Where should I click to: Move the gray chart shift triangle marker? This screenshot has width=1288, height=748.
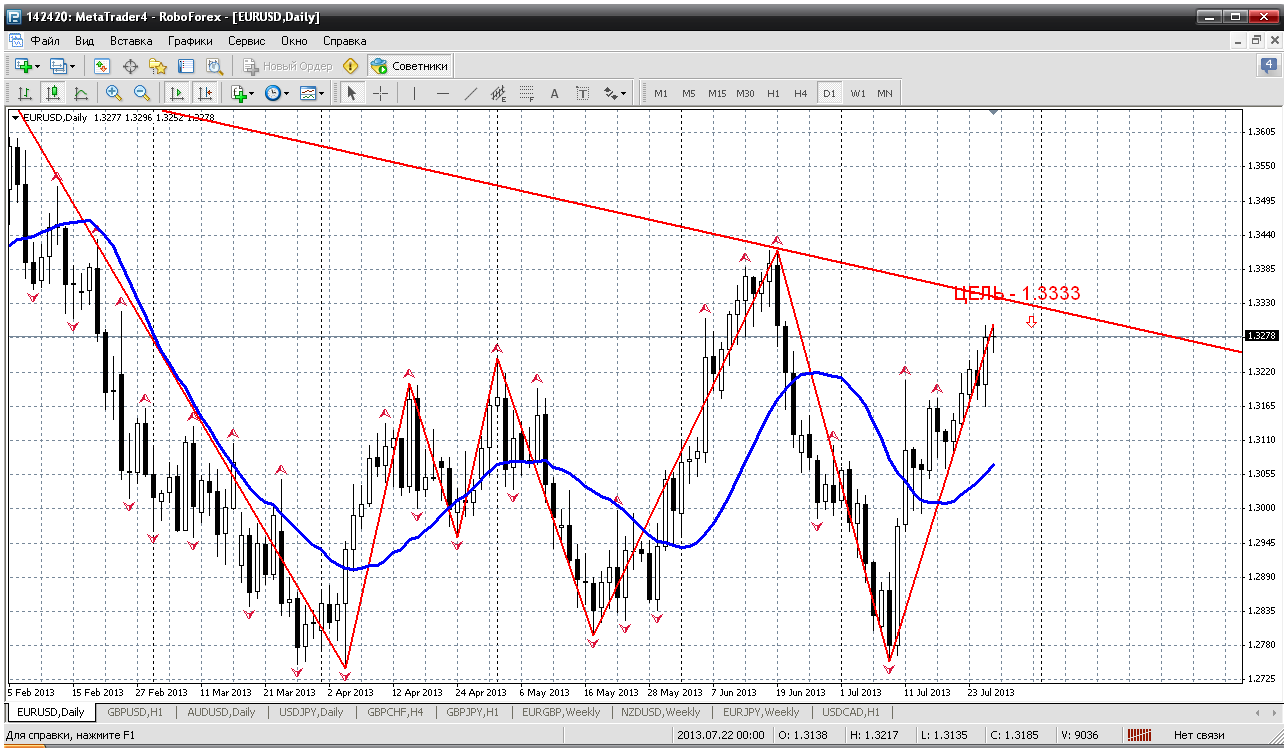993,112
